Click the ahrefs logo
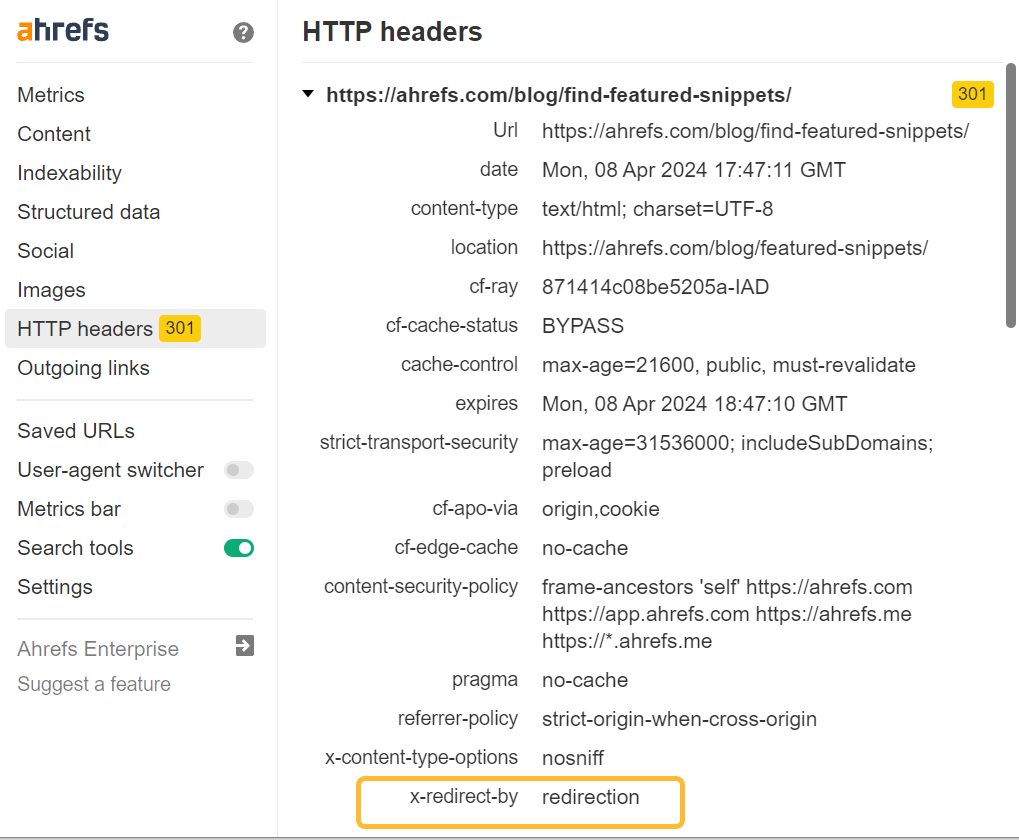1019x840 pixels. (62, 30)
